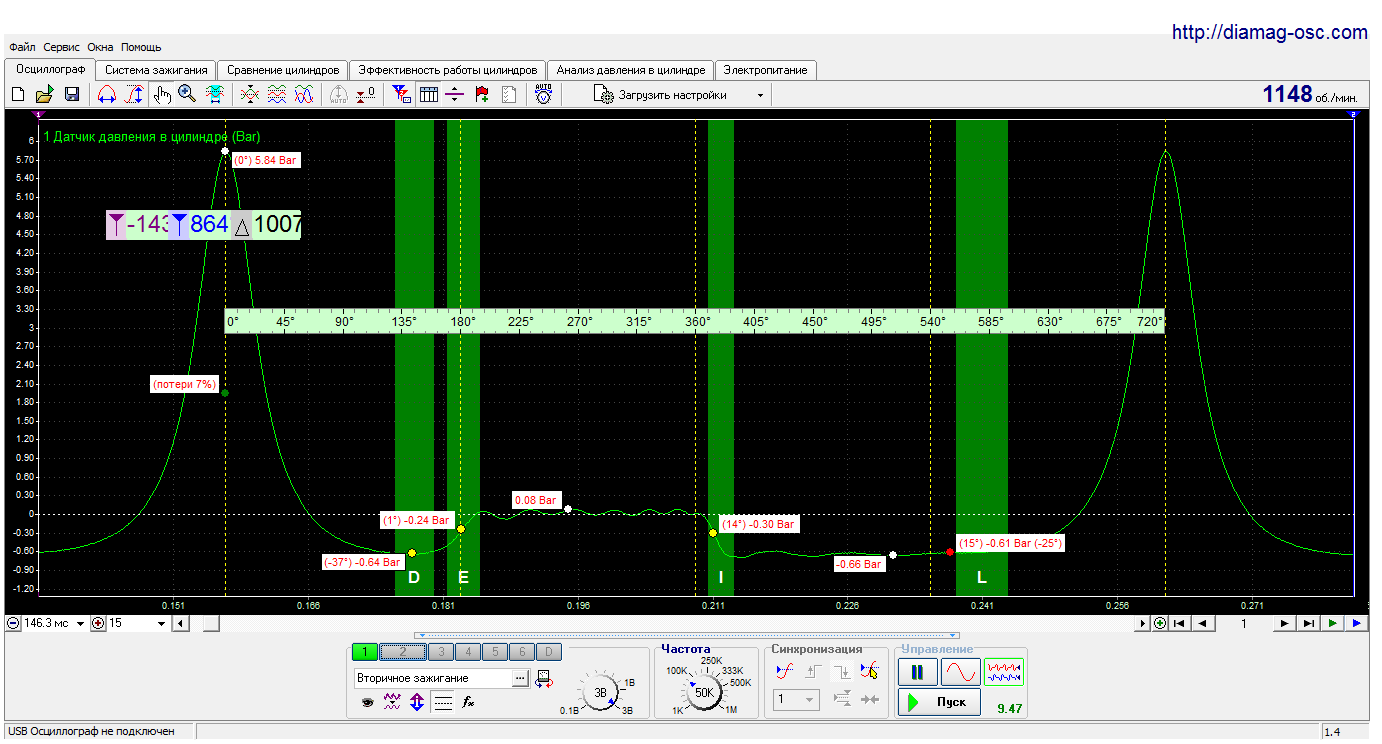Toggle channel visibility eye icon
Image resolution: width=1382 pixels, height=744 pixels.
[x=367, y=703]
